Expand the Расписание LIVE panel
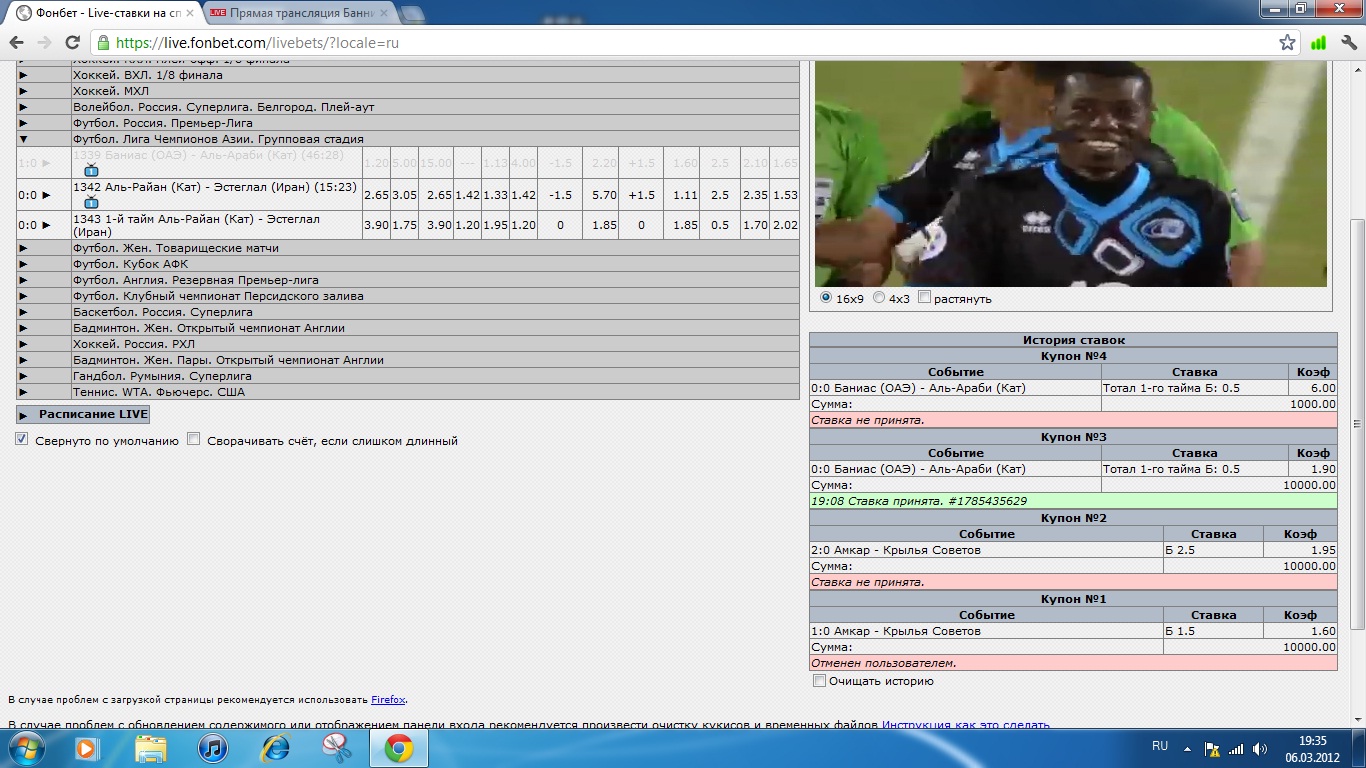The image size is (1366, 768). pos(83,414)
